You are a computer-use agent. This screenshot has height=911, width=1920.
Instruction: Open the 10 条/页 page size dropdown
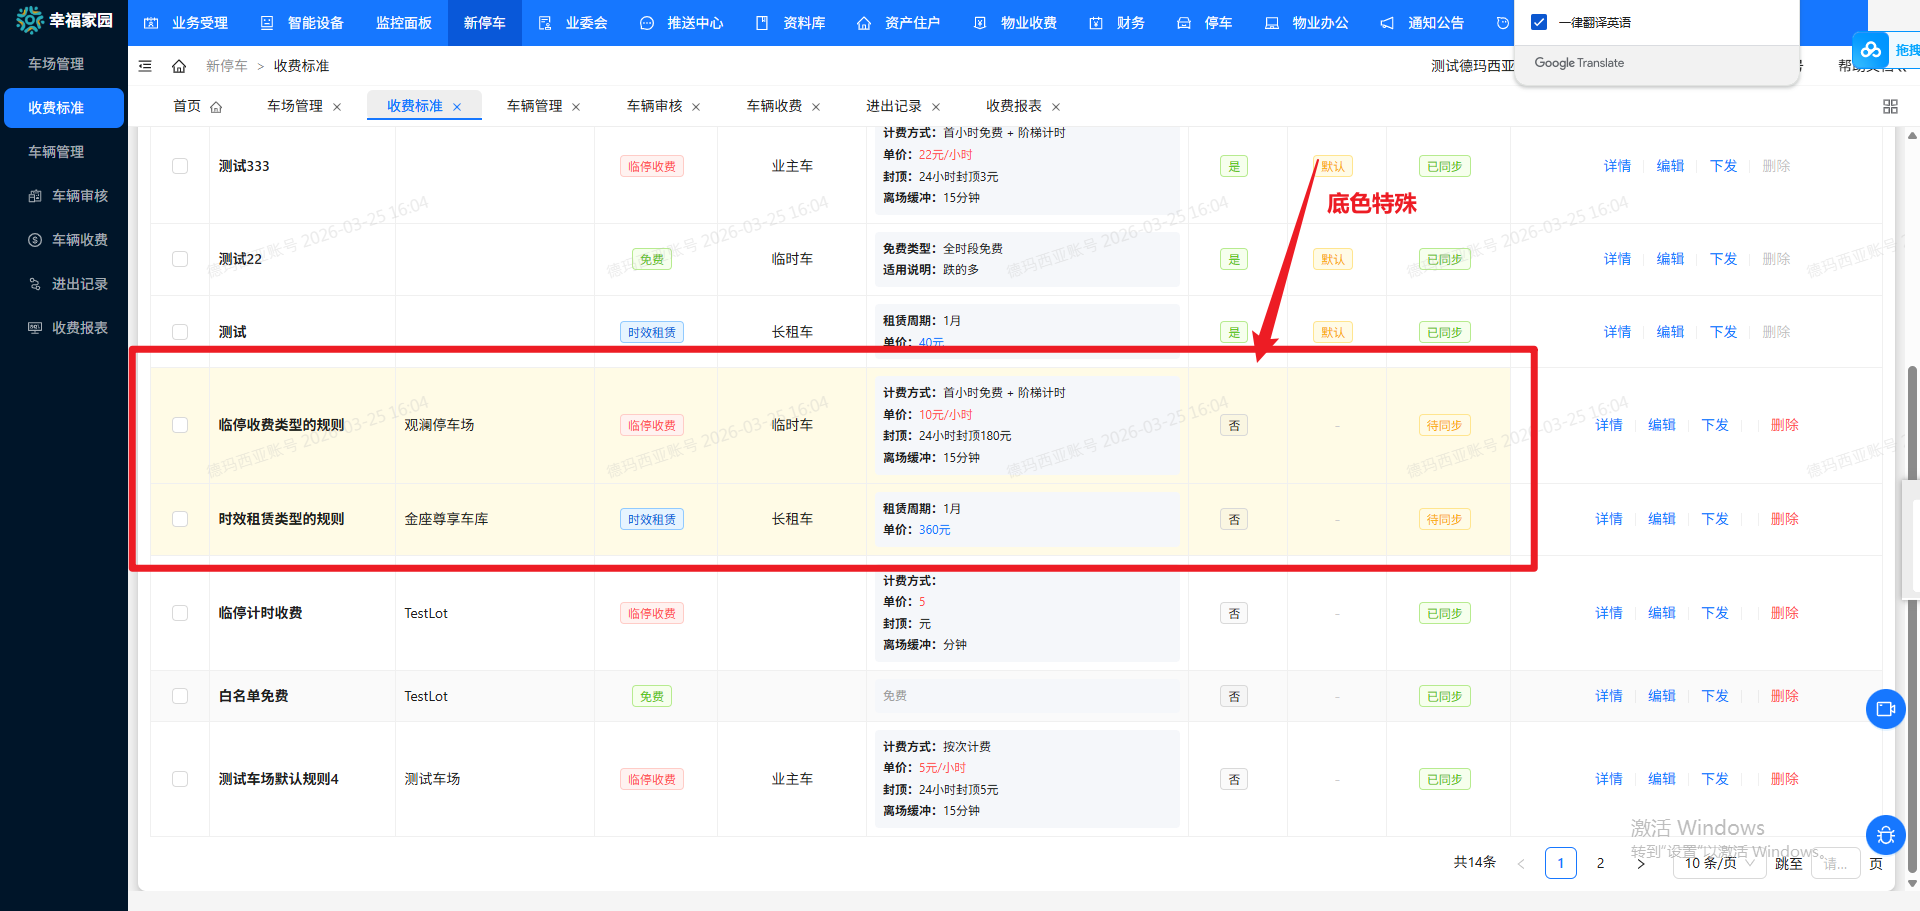coord(1718,863)
